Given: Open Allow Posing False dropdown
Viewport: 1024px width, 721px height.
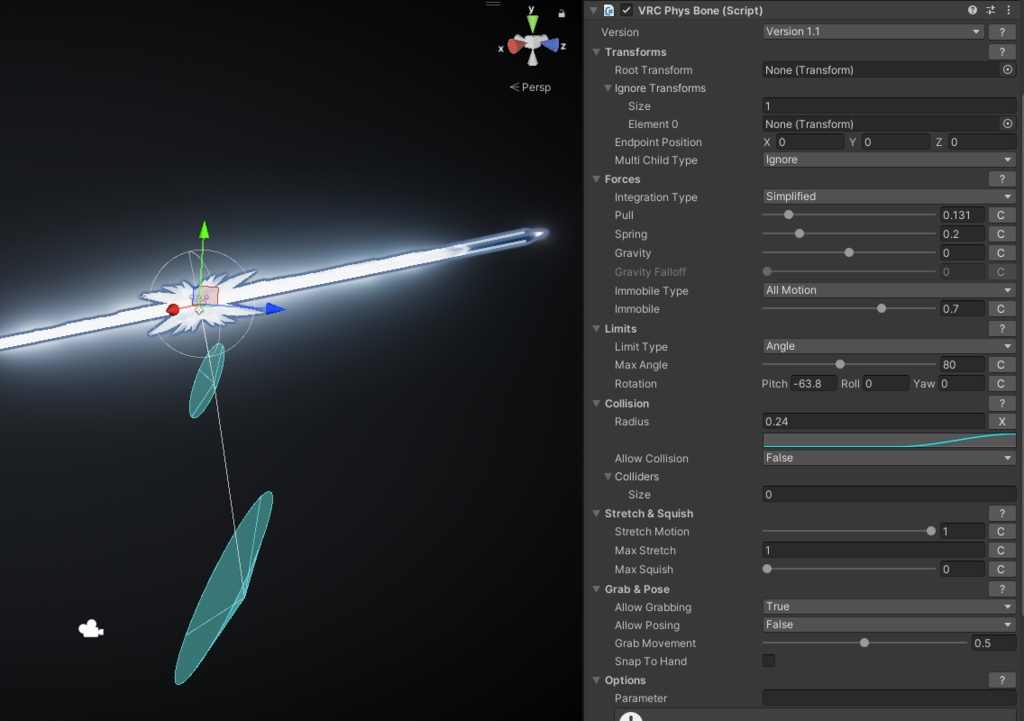Looking at the screenshot, I should pyautogui.click(x=889, y=625).
